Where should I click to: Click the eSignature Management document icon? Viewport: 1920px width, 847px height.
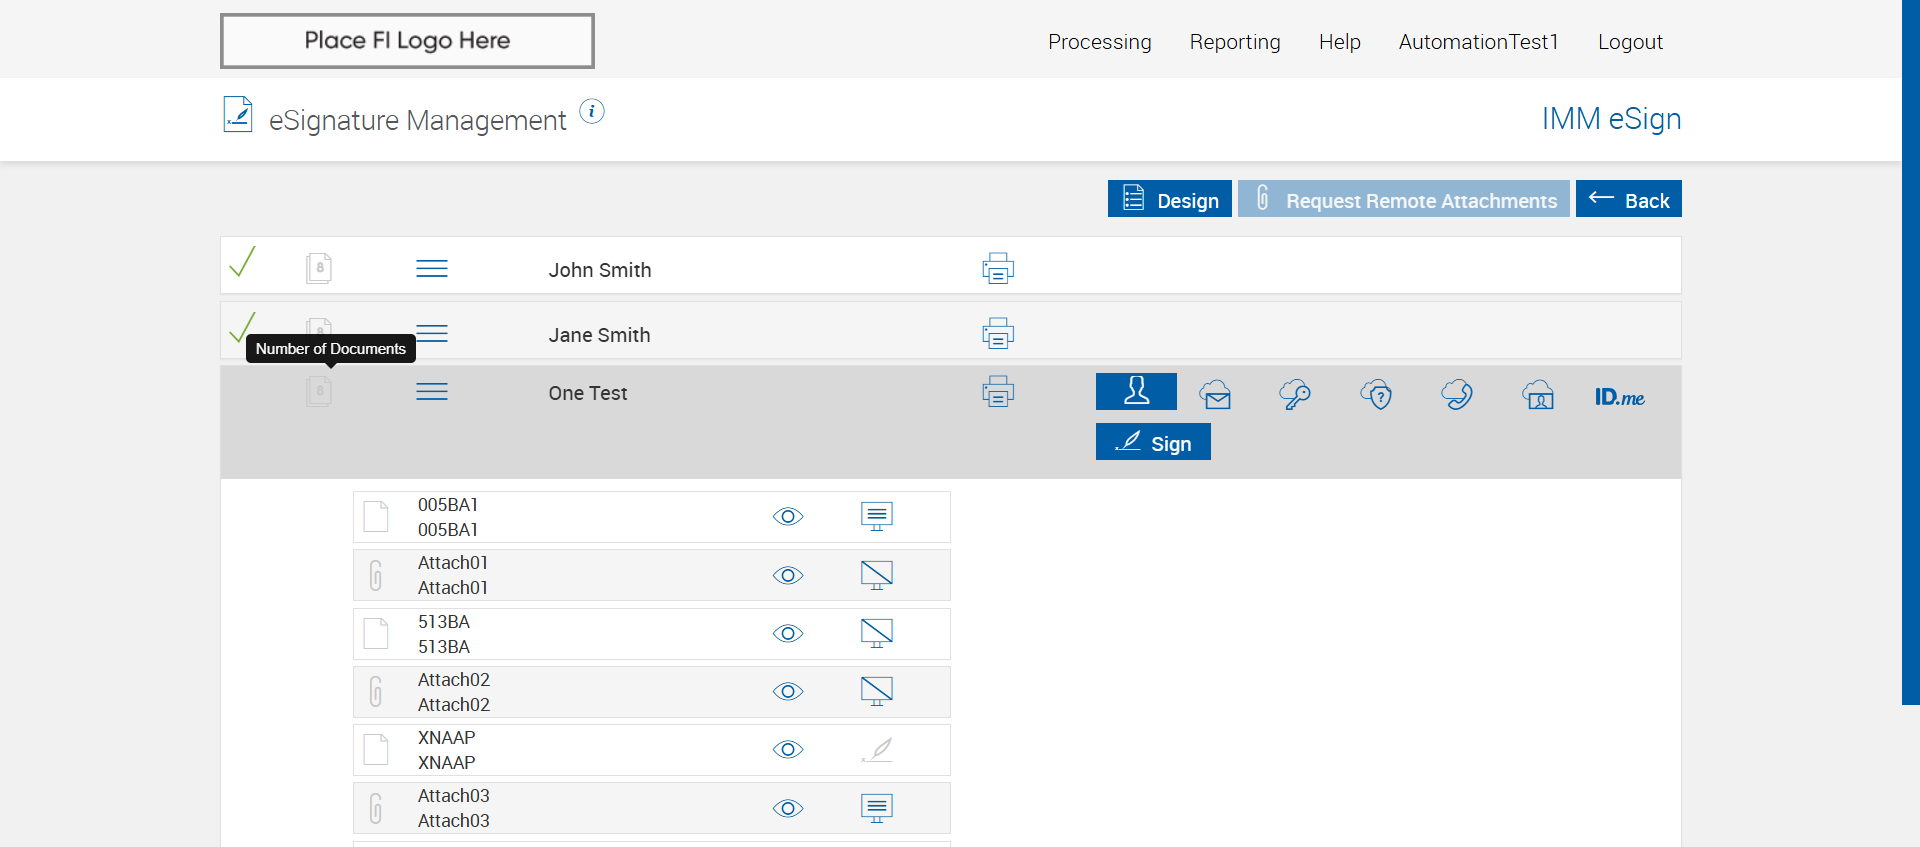[238, 115]
